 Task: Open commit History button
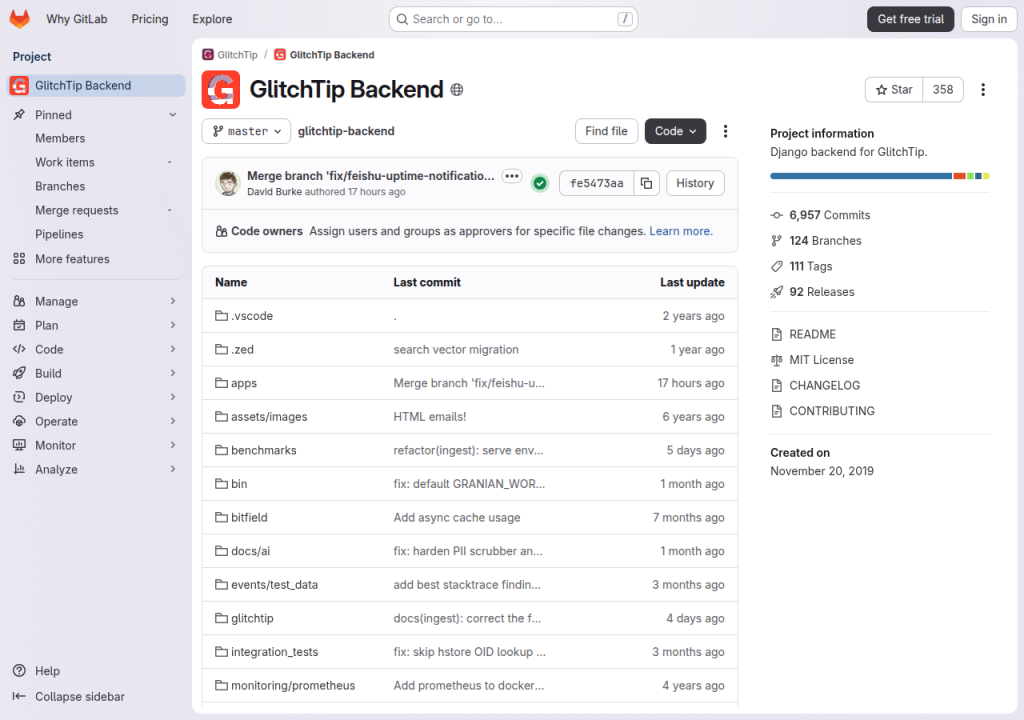pos(695,184)
